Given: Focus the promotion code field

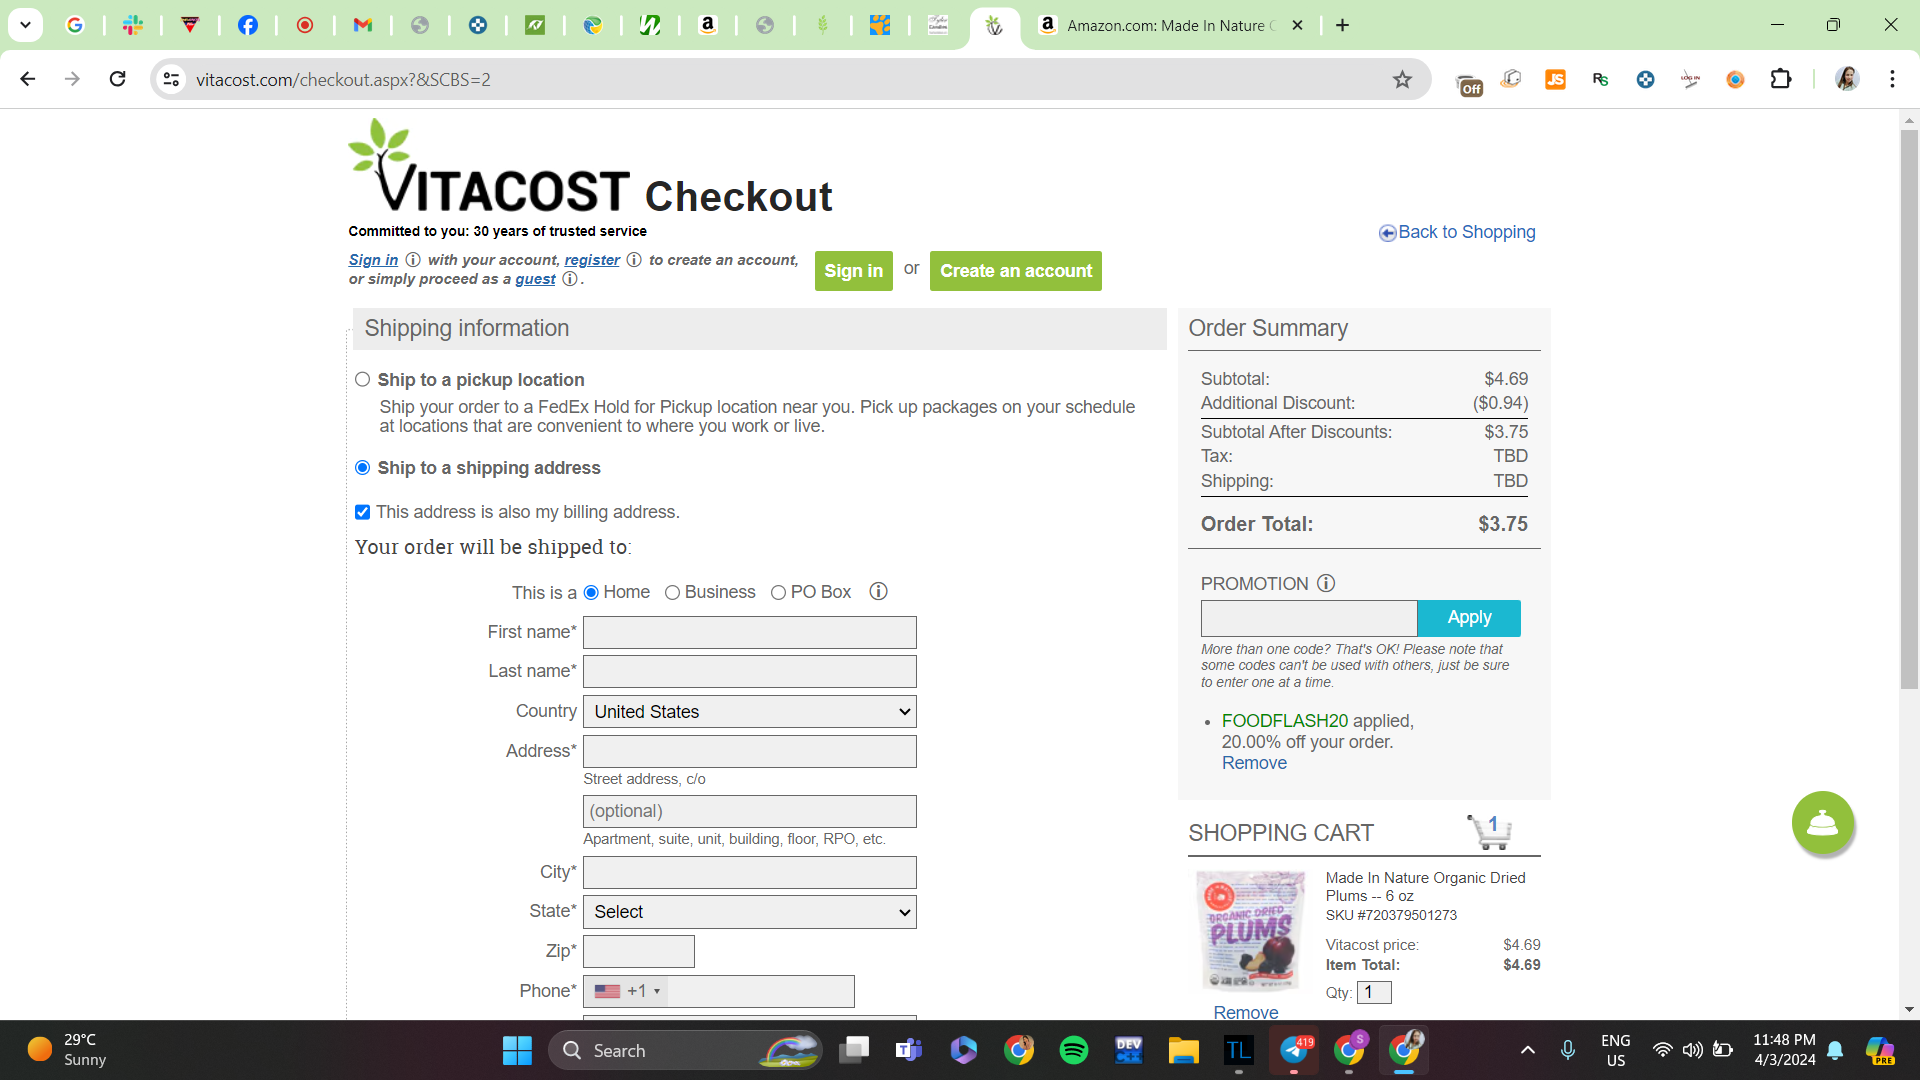Looking at the screenshot, I should click(1309, 618).
